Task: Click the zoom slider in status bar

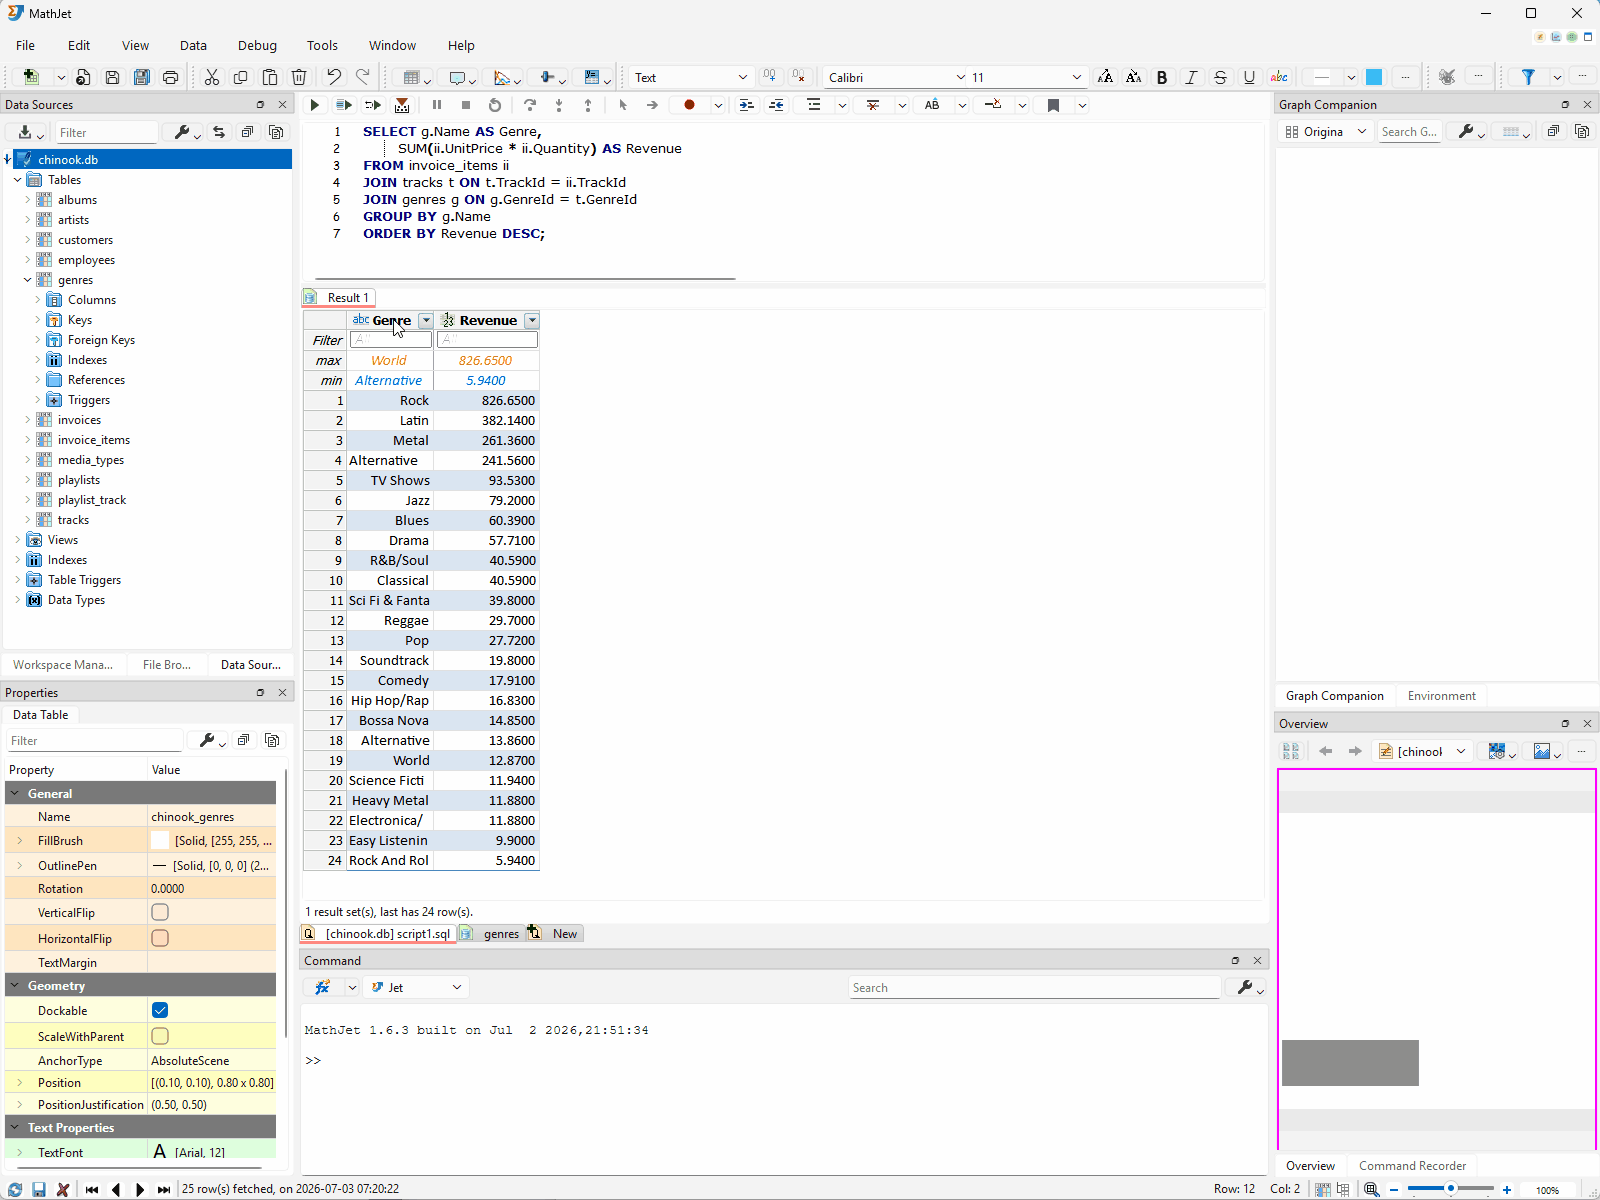Action: [x=1450, y=1189]
